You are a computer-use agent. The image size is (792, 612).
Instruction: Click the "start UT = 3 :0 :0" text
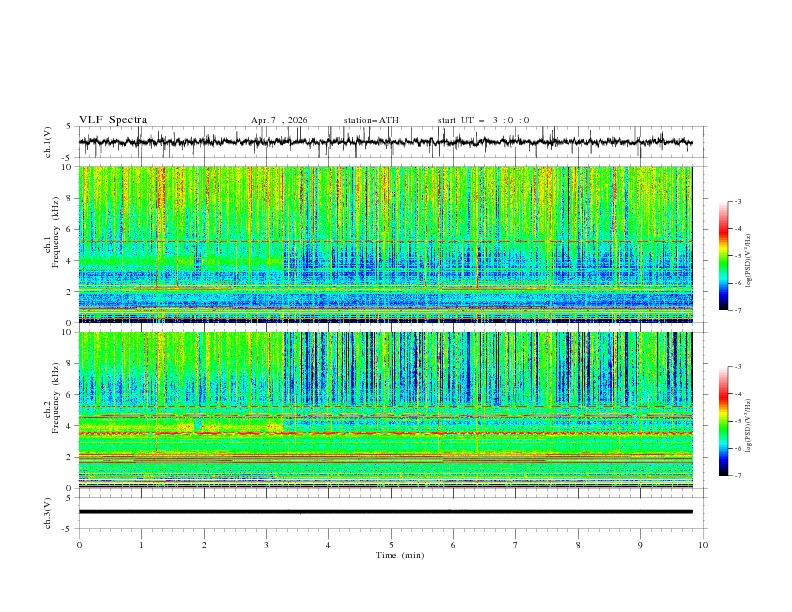(x=483, y=120)
